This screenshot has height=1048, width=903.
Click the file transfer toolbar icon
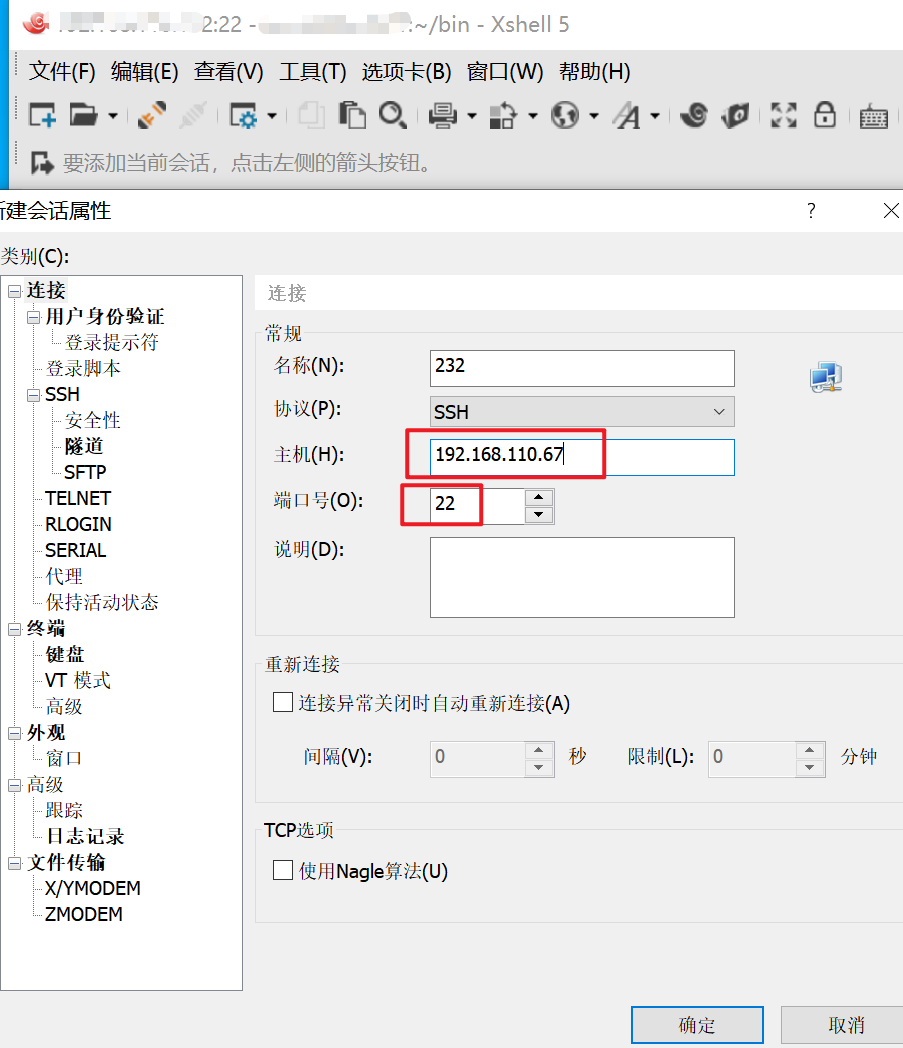(503, 116)
